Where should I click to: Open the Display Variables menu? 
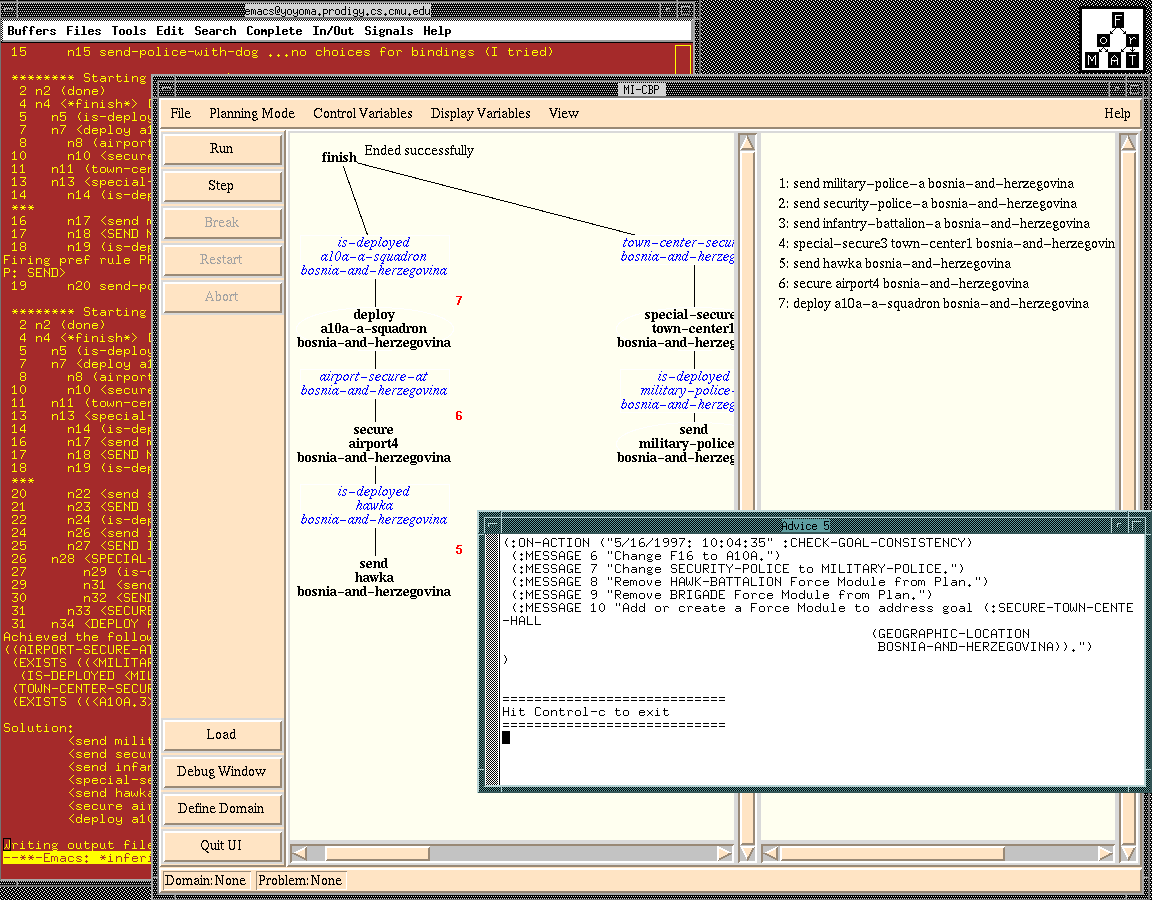pos(480,113)
